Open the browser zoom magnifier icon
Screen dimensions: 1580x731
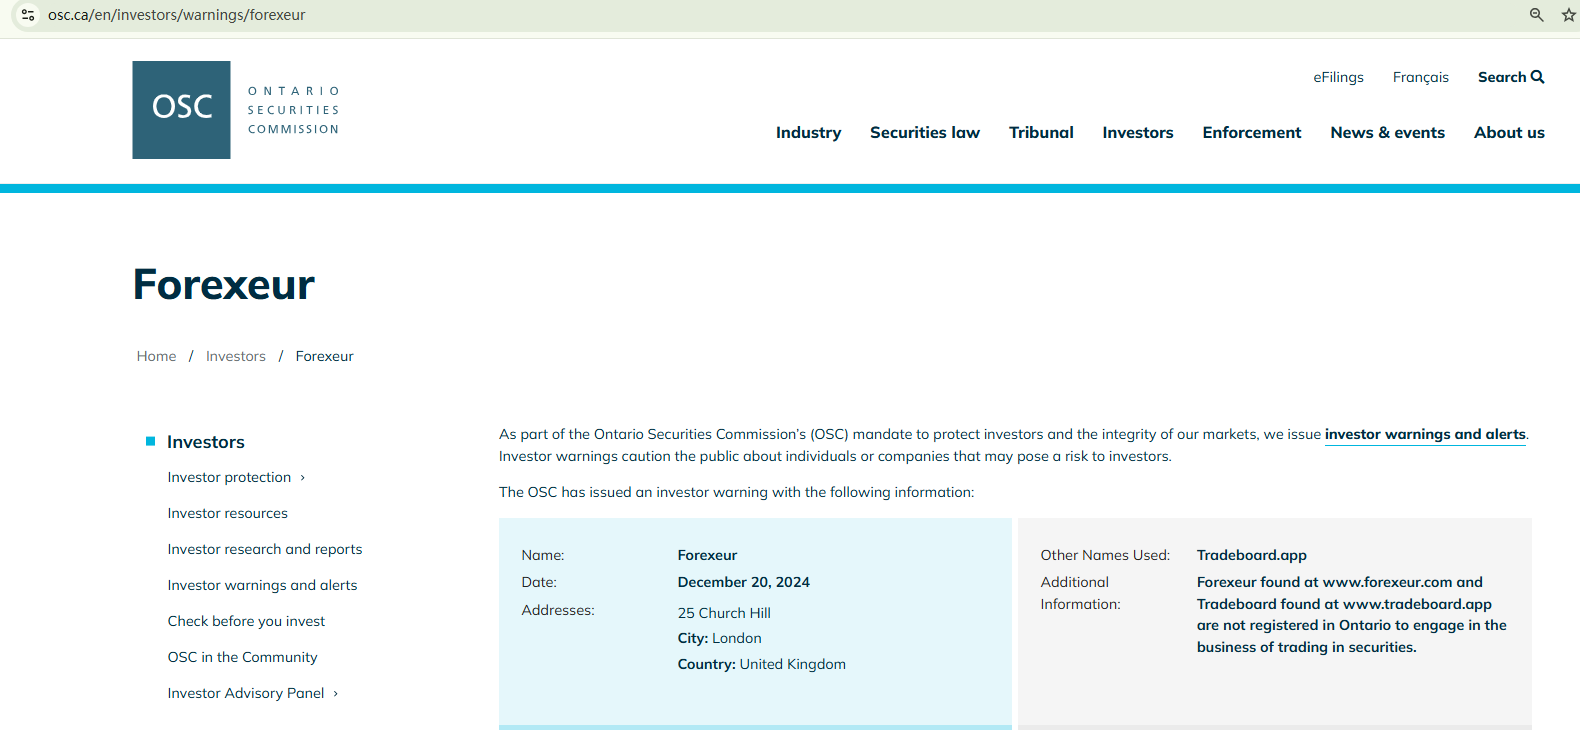(1537, 15)
